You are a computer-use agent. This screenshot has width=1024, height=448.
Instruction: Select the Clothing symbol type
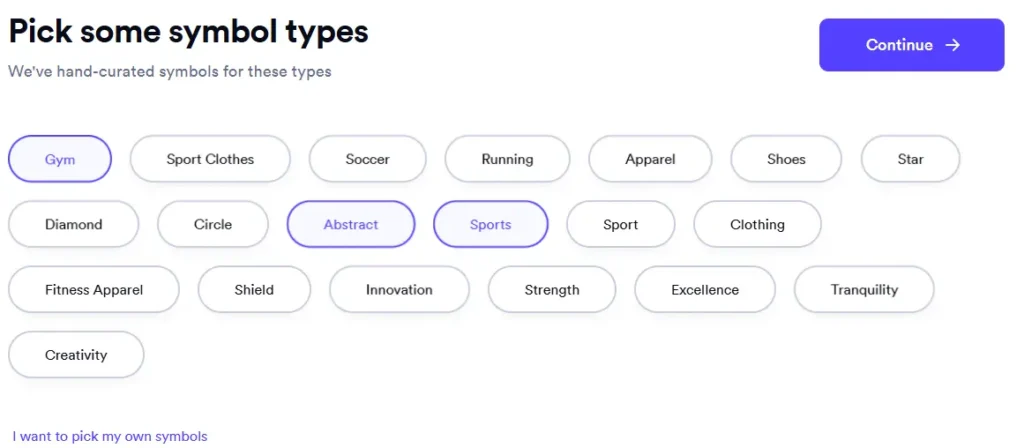click(x=757, y=224)
